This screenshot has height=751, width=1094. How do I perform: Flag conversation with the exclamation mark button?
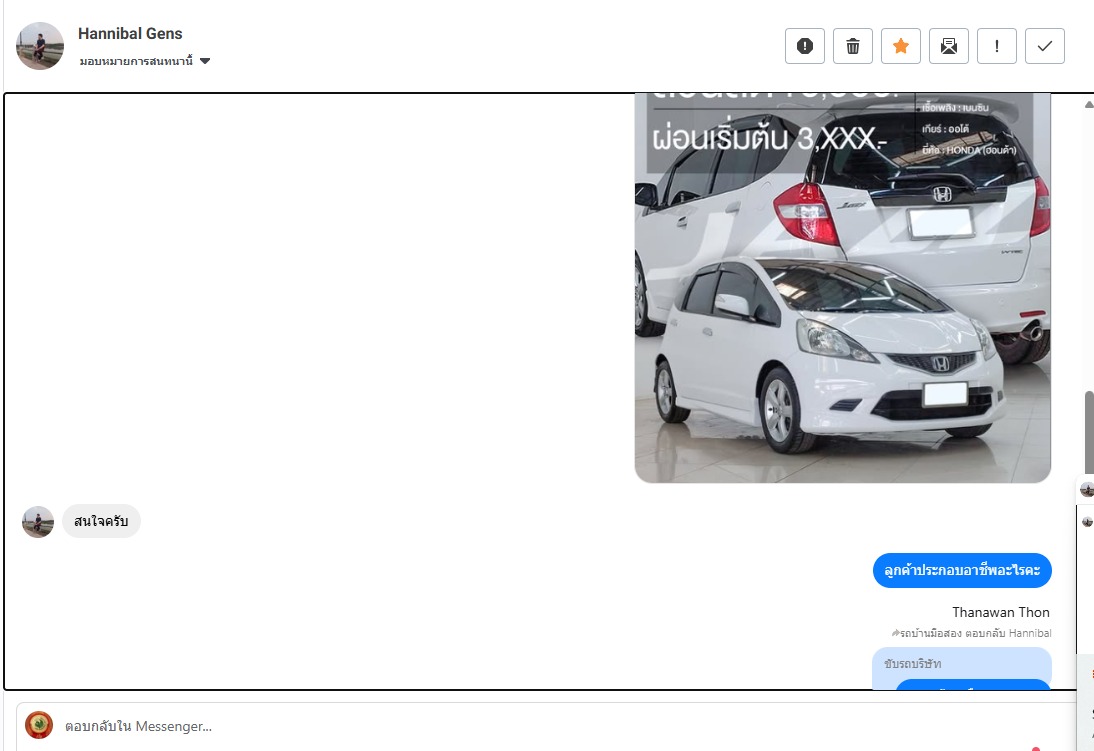pyautogui.click(x=996, y=46)
